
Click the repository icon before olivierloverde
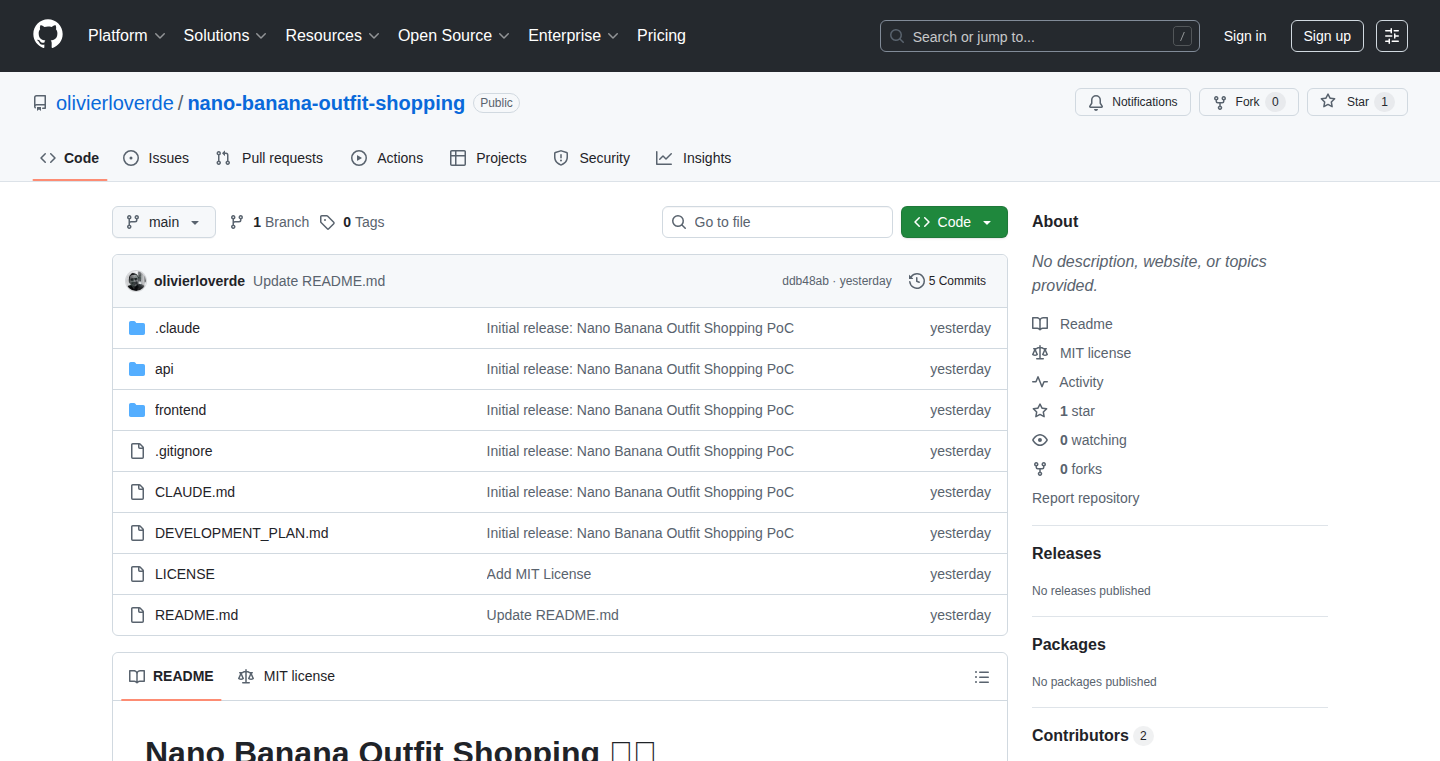pos(40,103)
